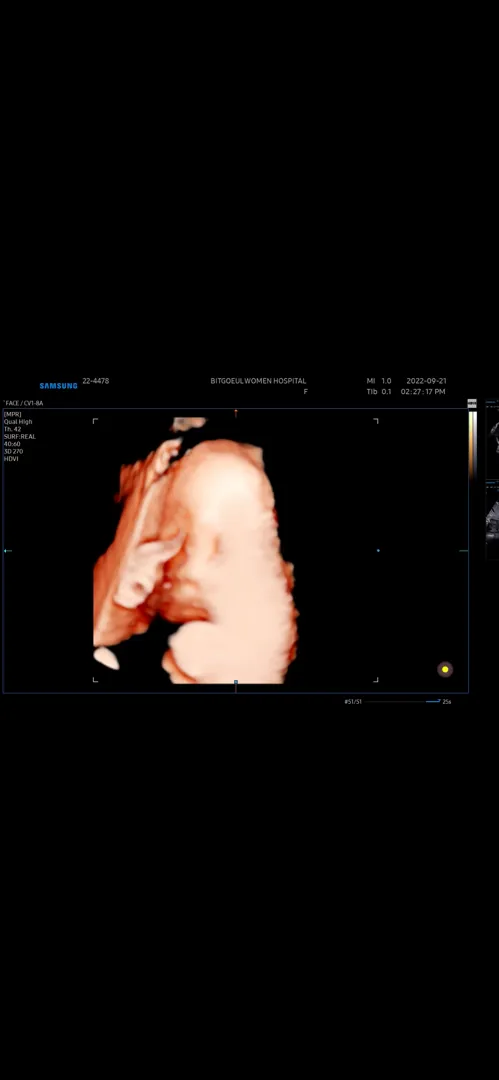Select the top-left ROI corner bracket

pos(95,420)
